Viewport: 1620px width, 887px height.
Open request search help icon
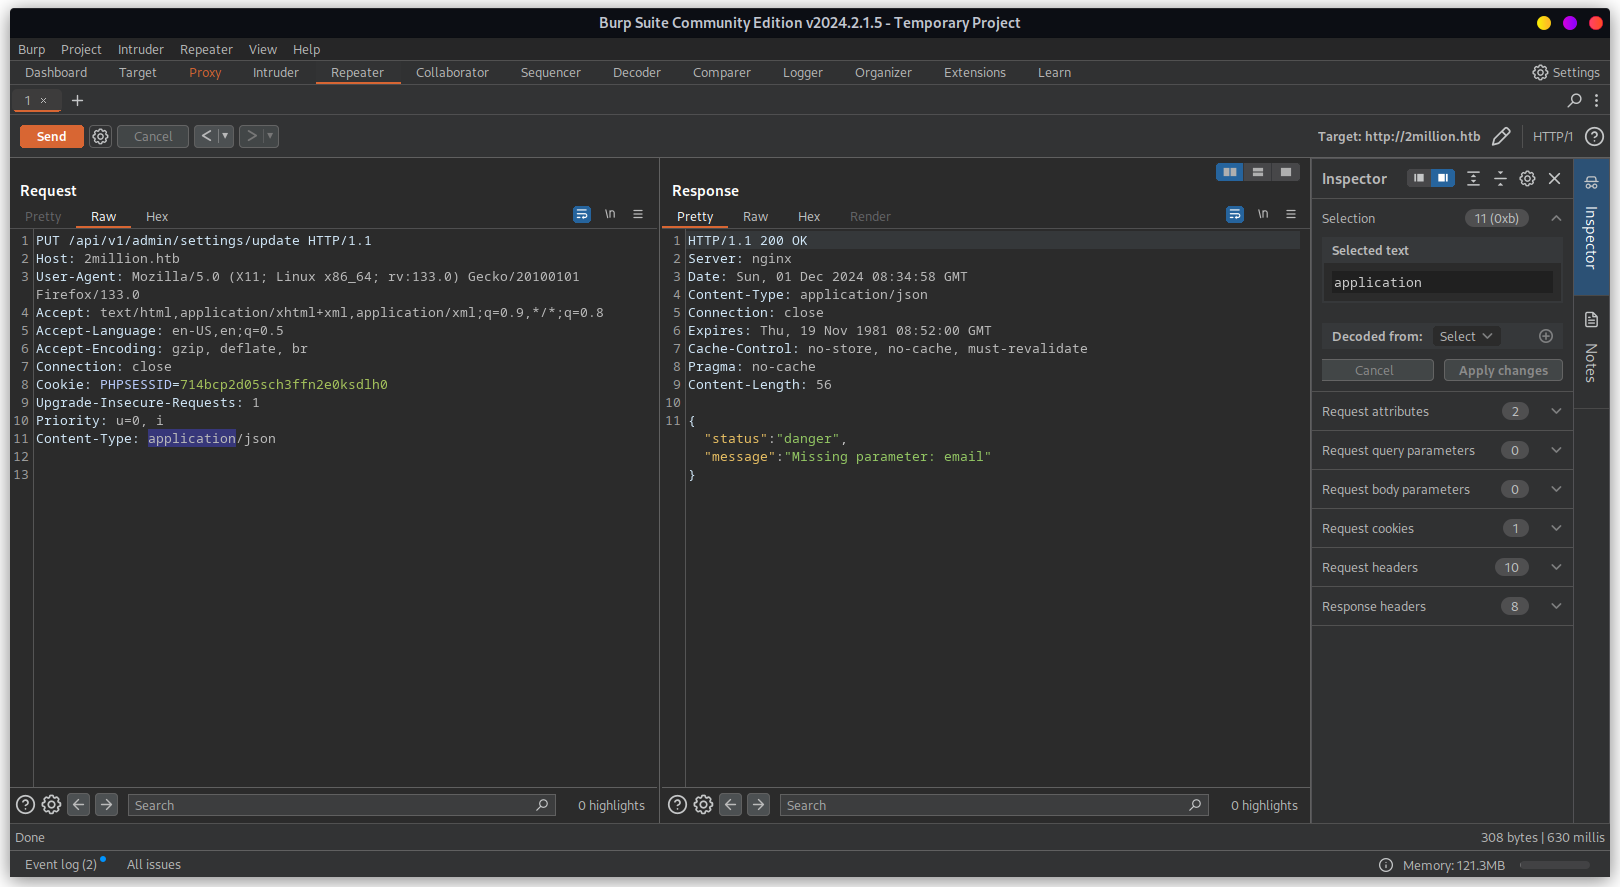point(26,804)
